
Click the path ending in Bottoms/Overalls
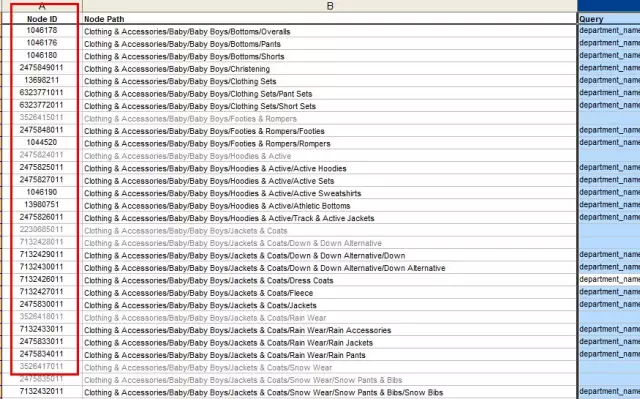187,32
